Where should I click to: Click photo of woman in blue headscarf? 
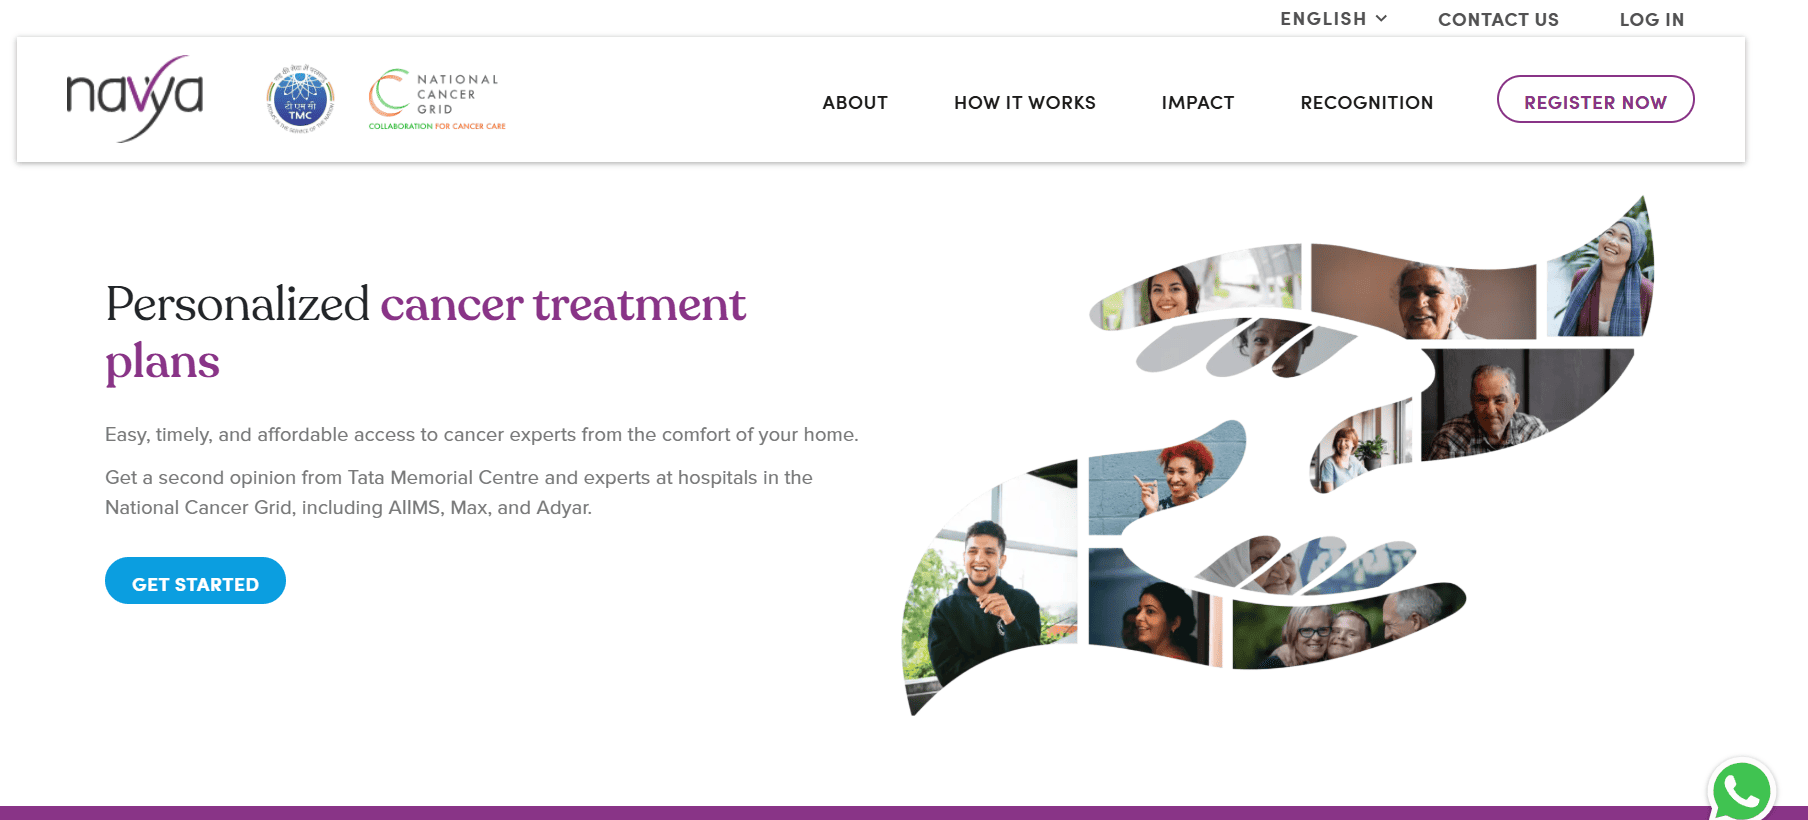point(1600,270)
